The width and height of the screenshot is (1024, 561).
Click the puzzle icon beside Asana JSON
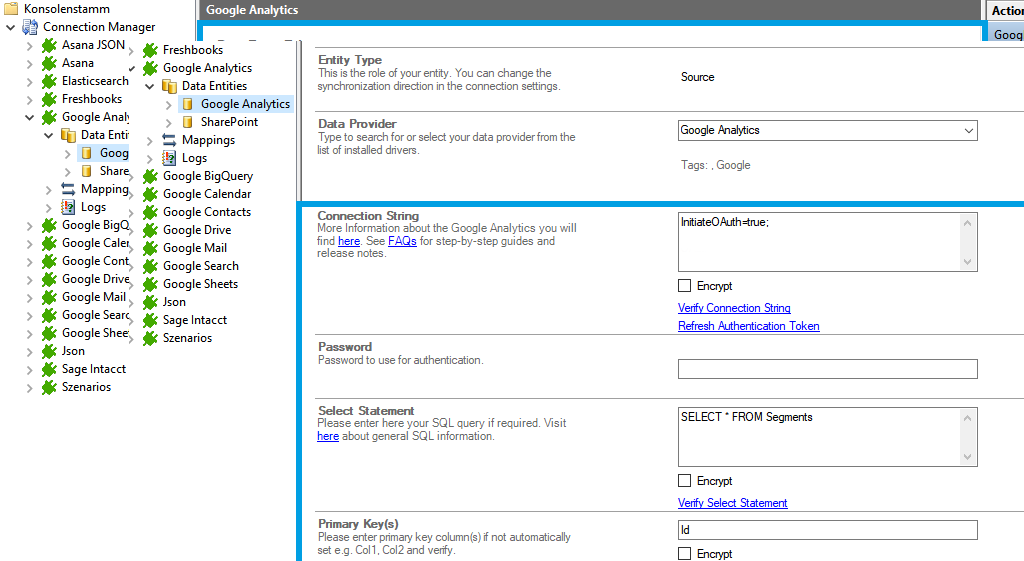pyautogui.click(x=49, y=45)
